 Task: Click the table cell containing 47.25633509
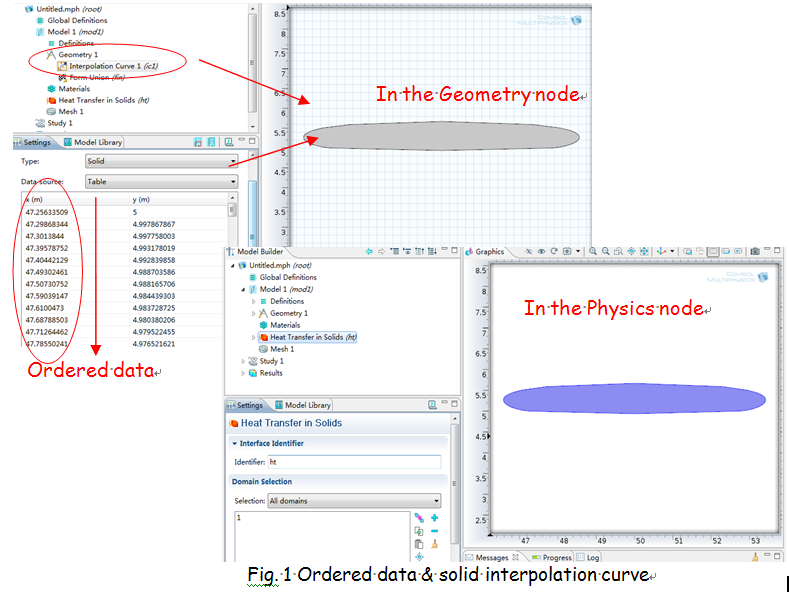(x=47, y=212)
